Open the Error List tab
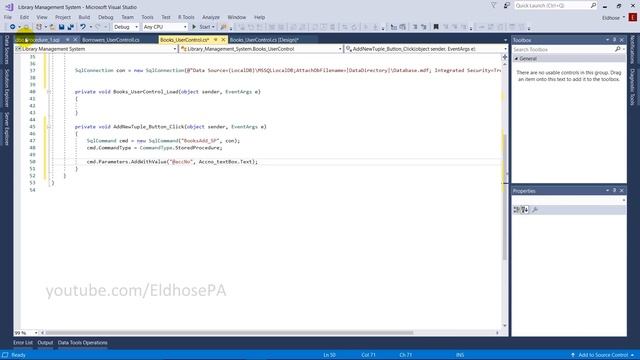 tap(23, 343)
